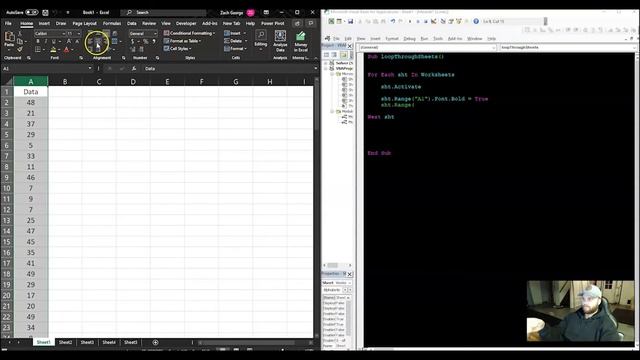Click the Accounting dollar format icon
The height and width of the screenshot is (360, 640).
tap(132, 41)
